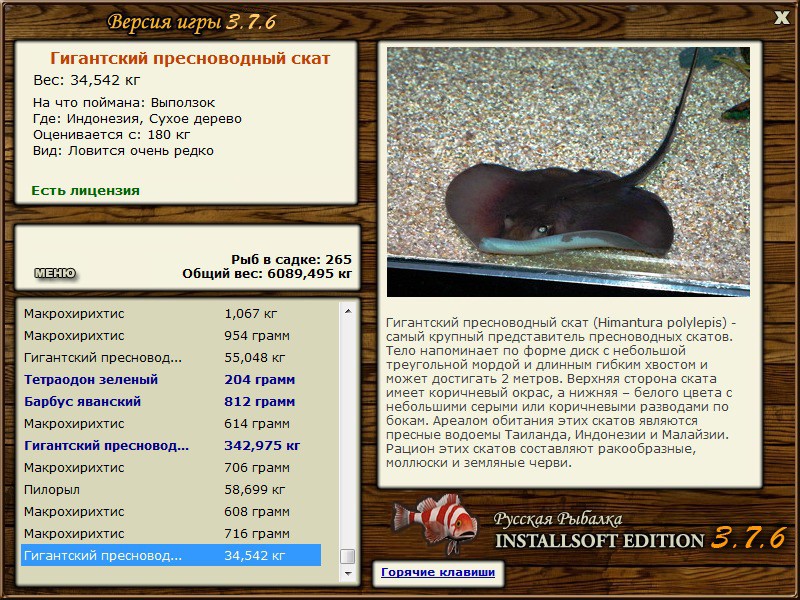
Task: Click Оценивается с: 180 кг line
Action: (x=111, y=135)
